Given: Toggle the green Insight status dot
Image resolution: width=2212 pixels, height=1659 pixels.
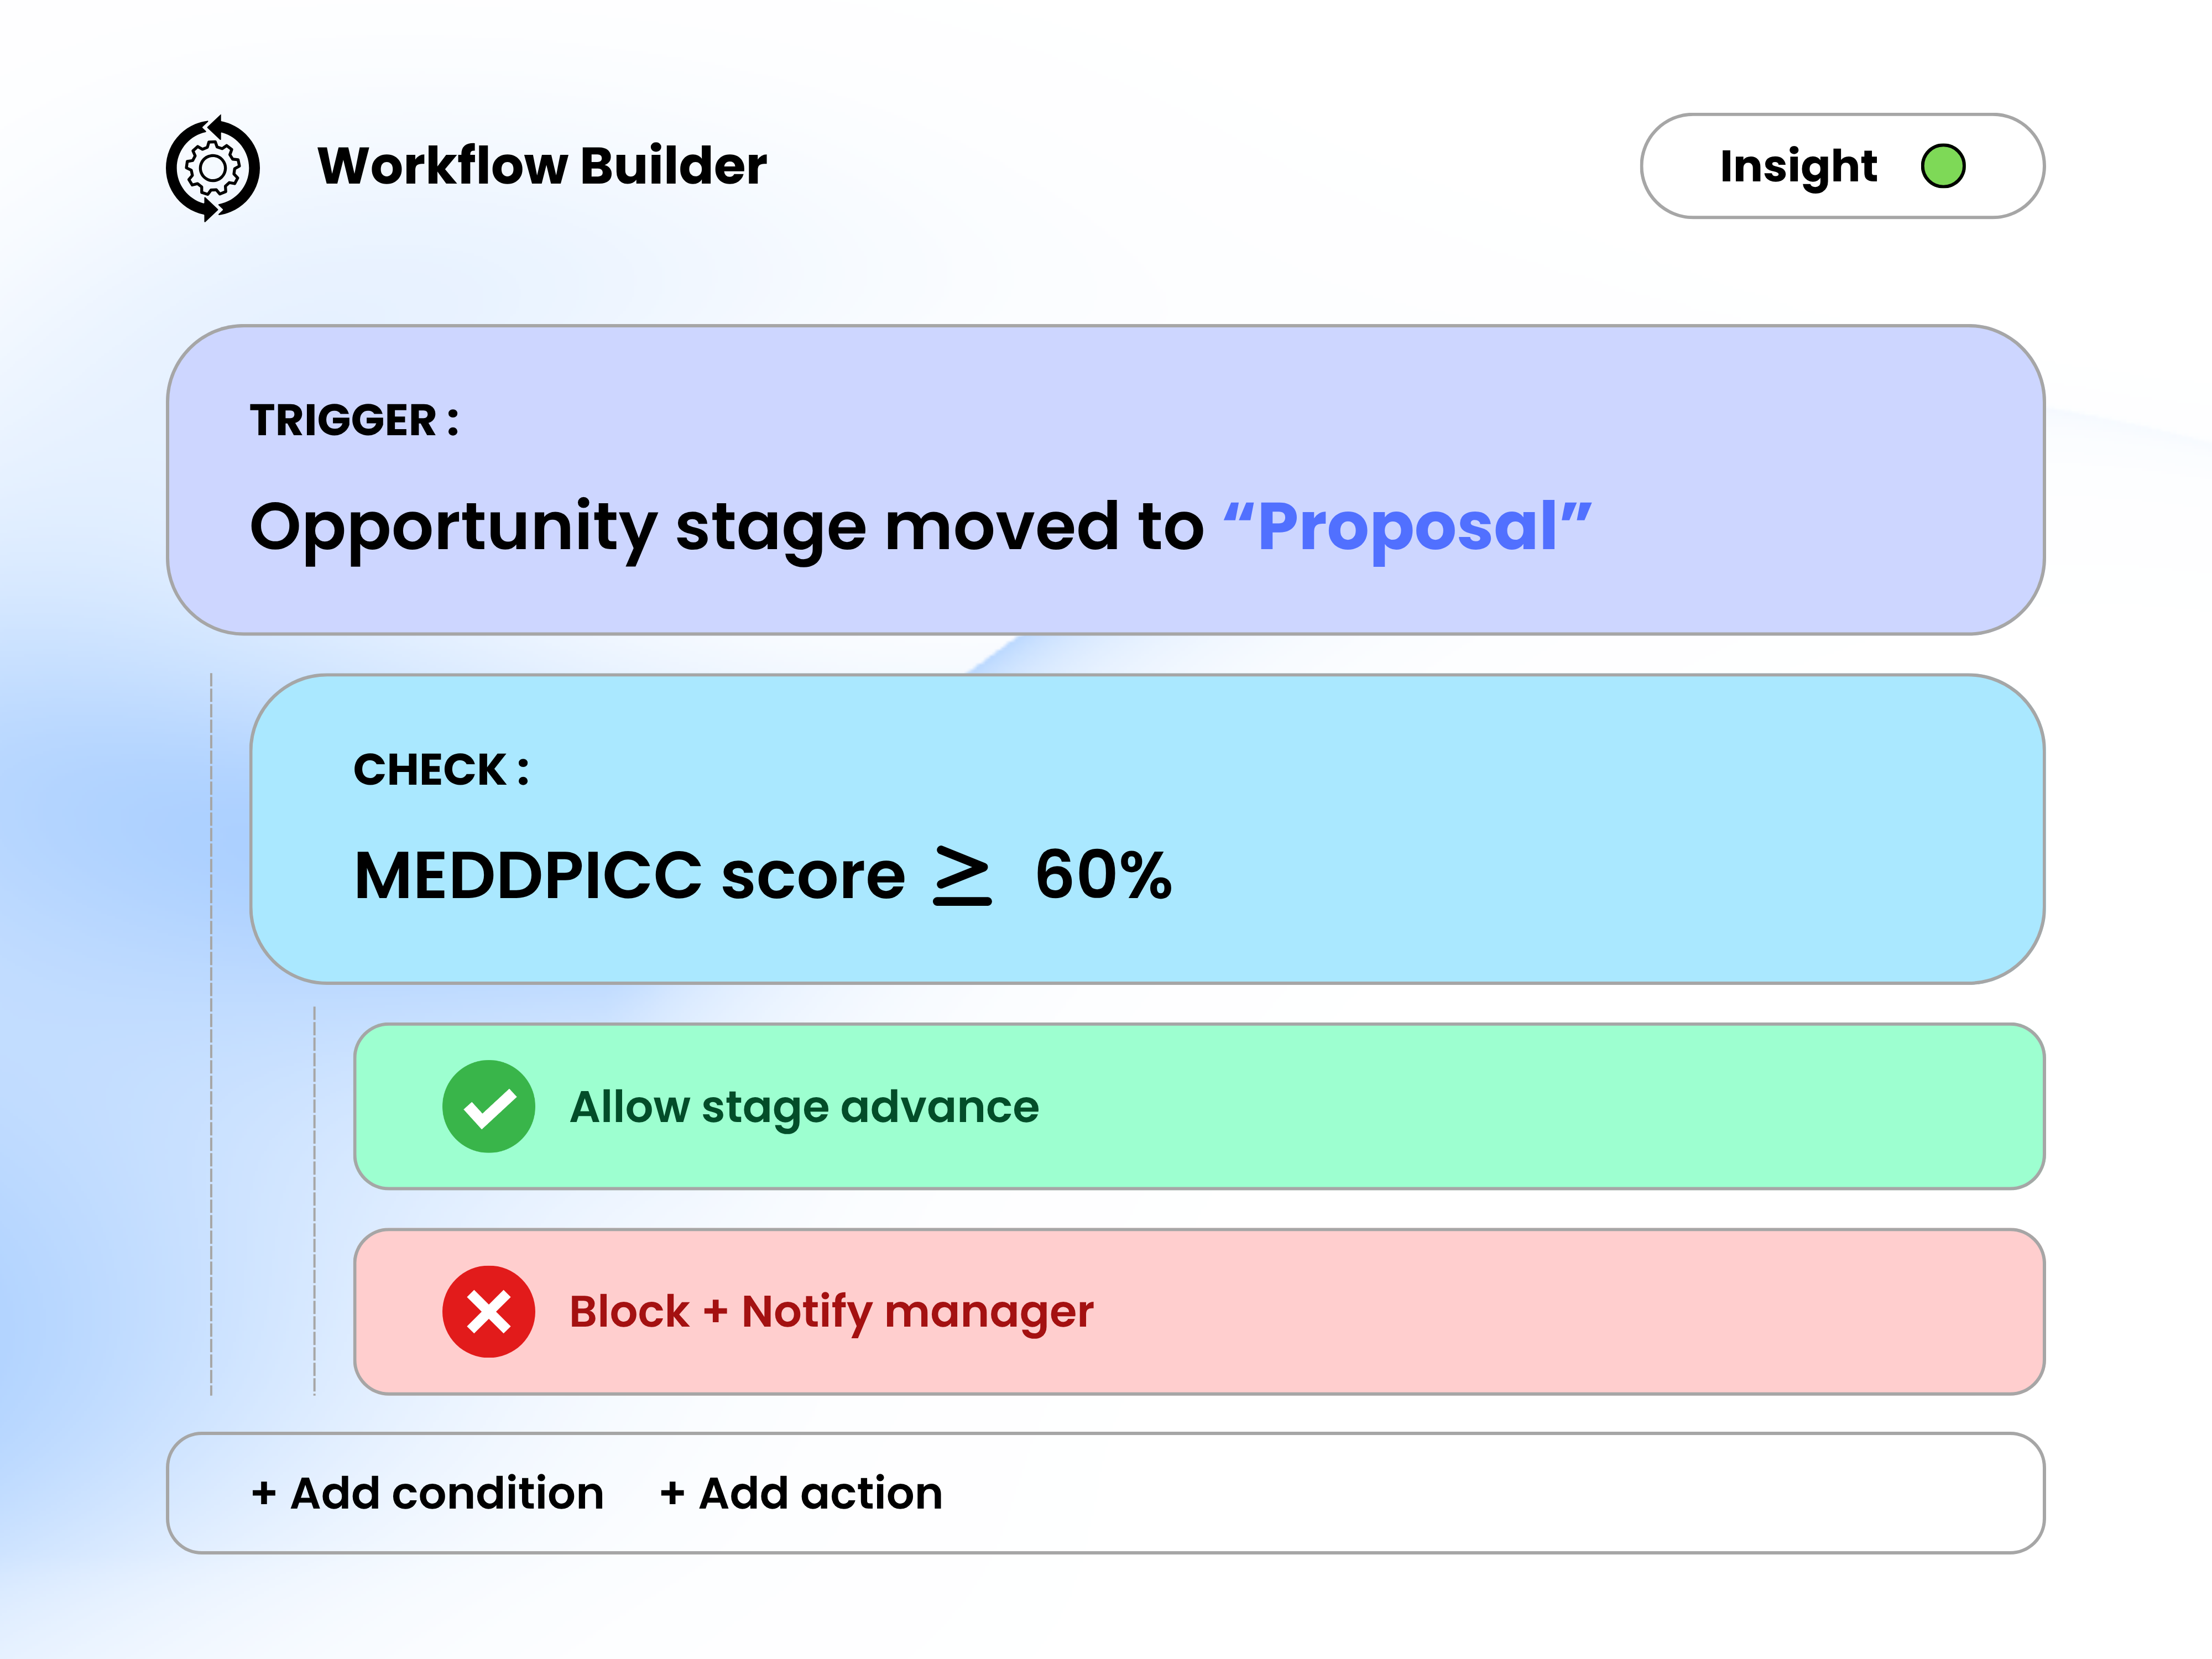Looking at the screenshot, I should [x=1942, y=166].
